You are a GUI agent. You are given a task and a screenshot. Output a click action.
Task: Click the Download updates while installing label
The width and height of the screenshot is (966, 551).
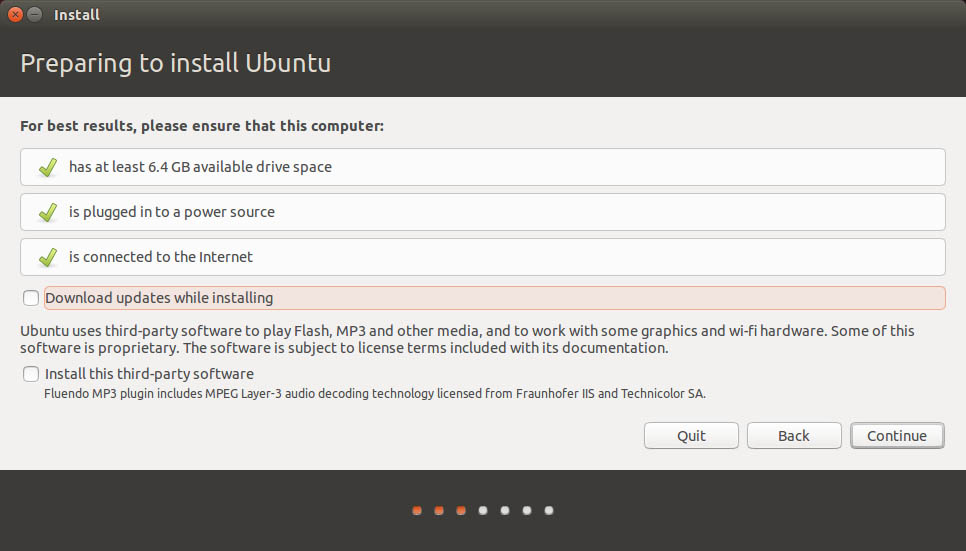(x=159, y=298)
